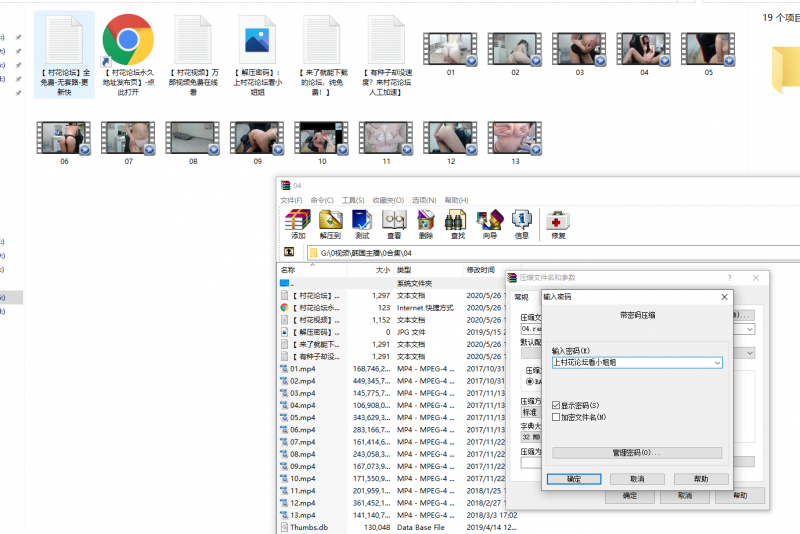
Task: Open the 文件(F) menu in WinRAR
Action: (291, 200)
